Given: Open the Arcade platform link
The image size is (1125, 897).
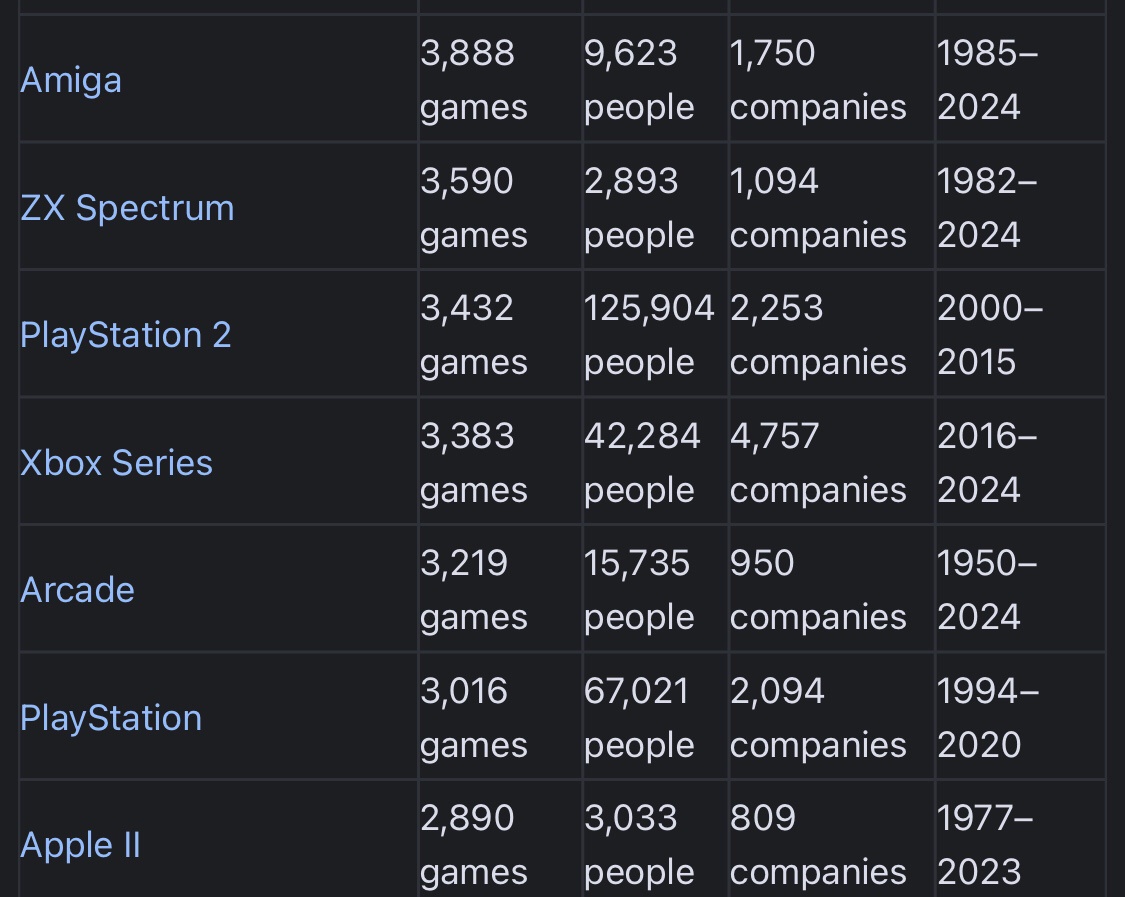Looking at the screenshot, I should (77, 590).
